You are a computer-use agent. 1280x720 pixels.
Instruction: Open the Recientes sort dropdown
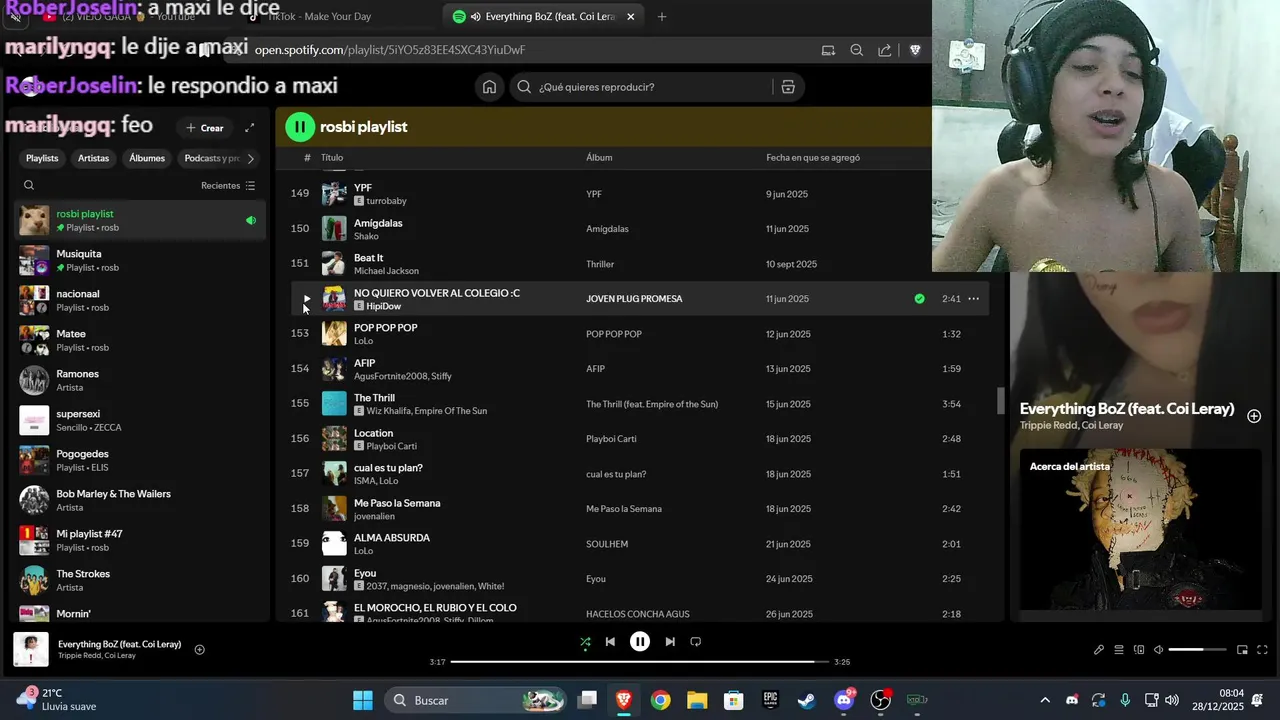point(228,186)
